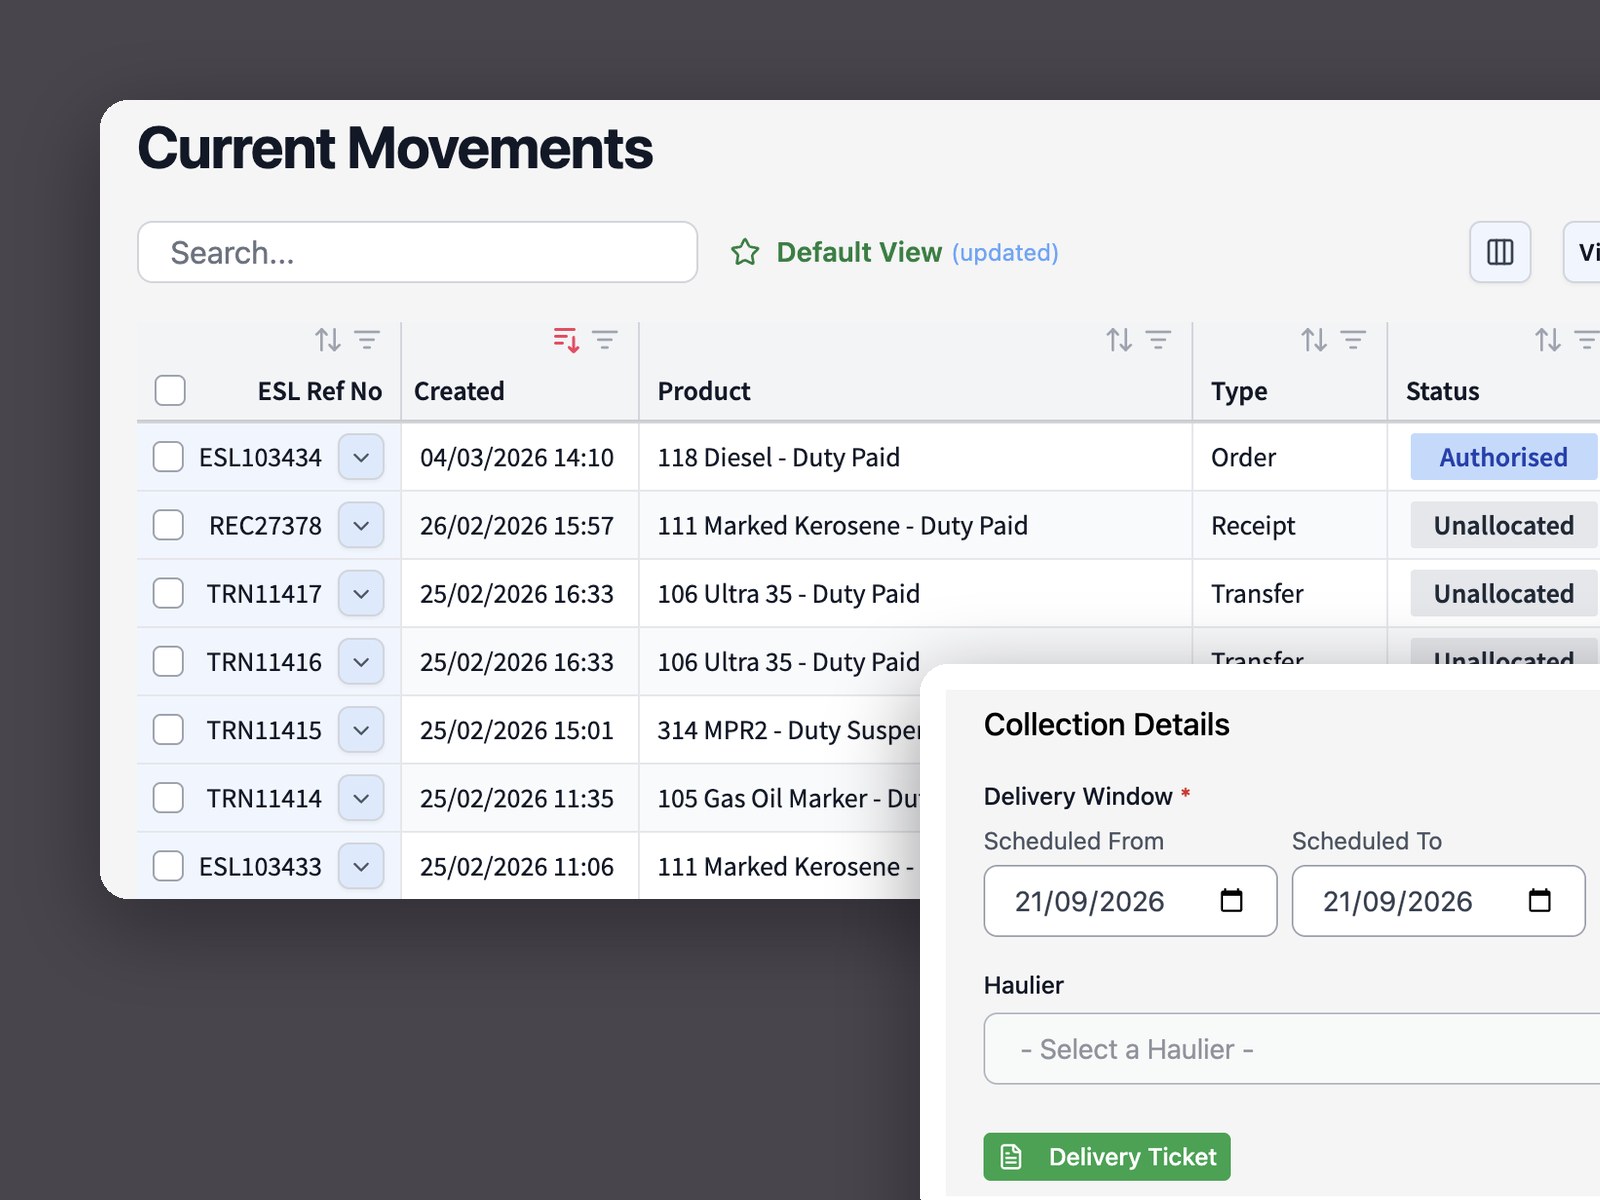Viewport: 1600px width, 1200px height.
Task: Select the ESL103434 row checkbox
Action: click(x=168, y=457)
